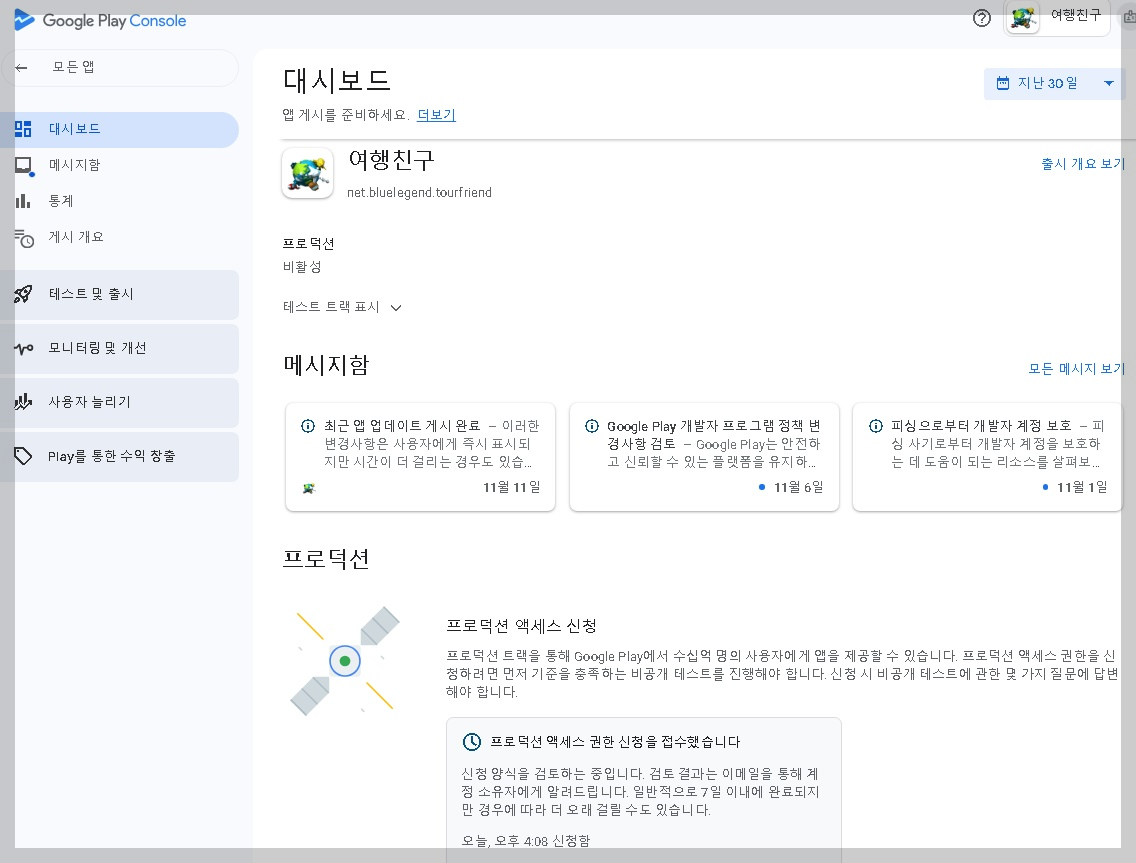Image resolution: width=1136 pixels, height=863 pixels.
Task: Click the 여행친구 app title
Action: tap(391, 159)
